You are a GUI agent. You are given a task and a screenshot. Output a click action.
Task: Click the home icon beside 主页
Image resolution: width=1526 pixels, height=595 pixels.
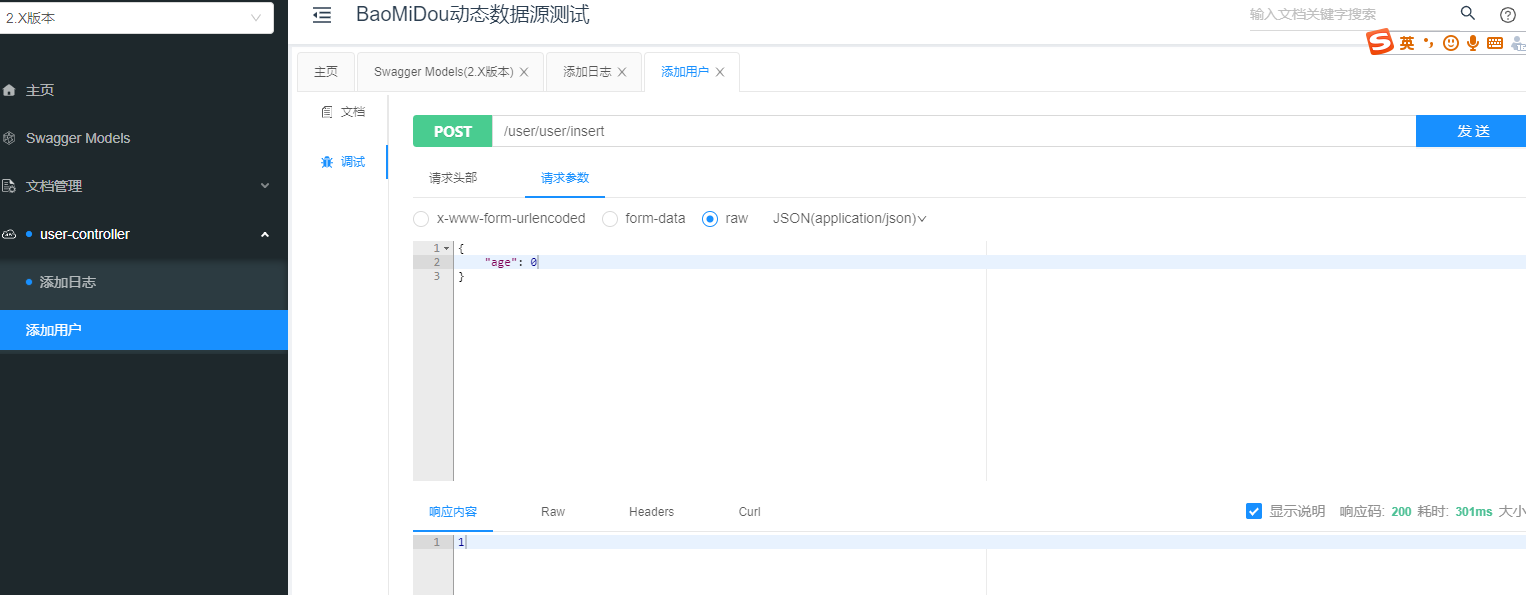(x=10, y=90)
